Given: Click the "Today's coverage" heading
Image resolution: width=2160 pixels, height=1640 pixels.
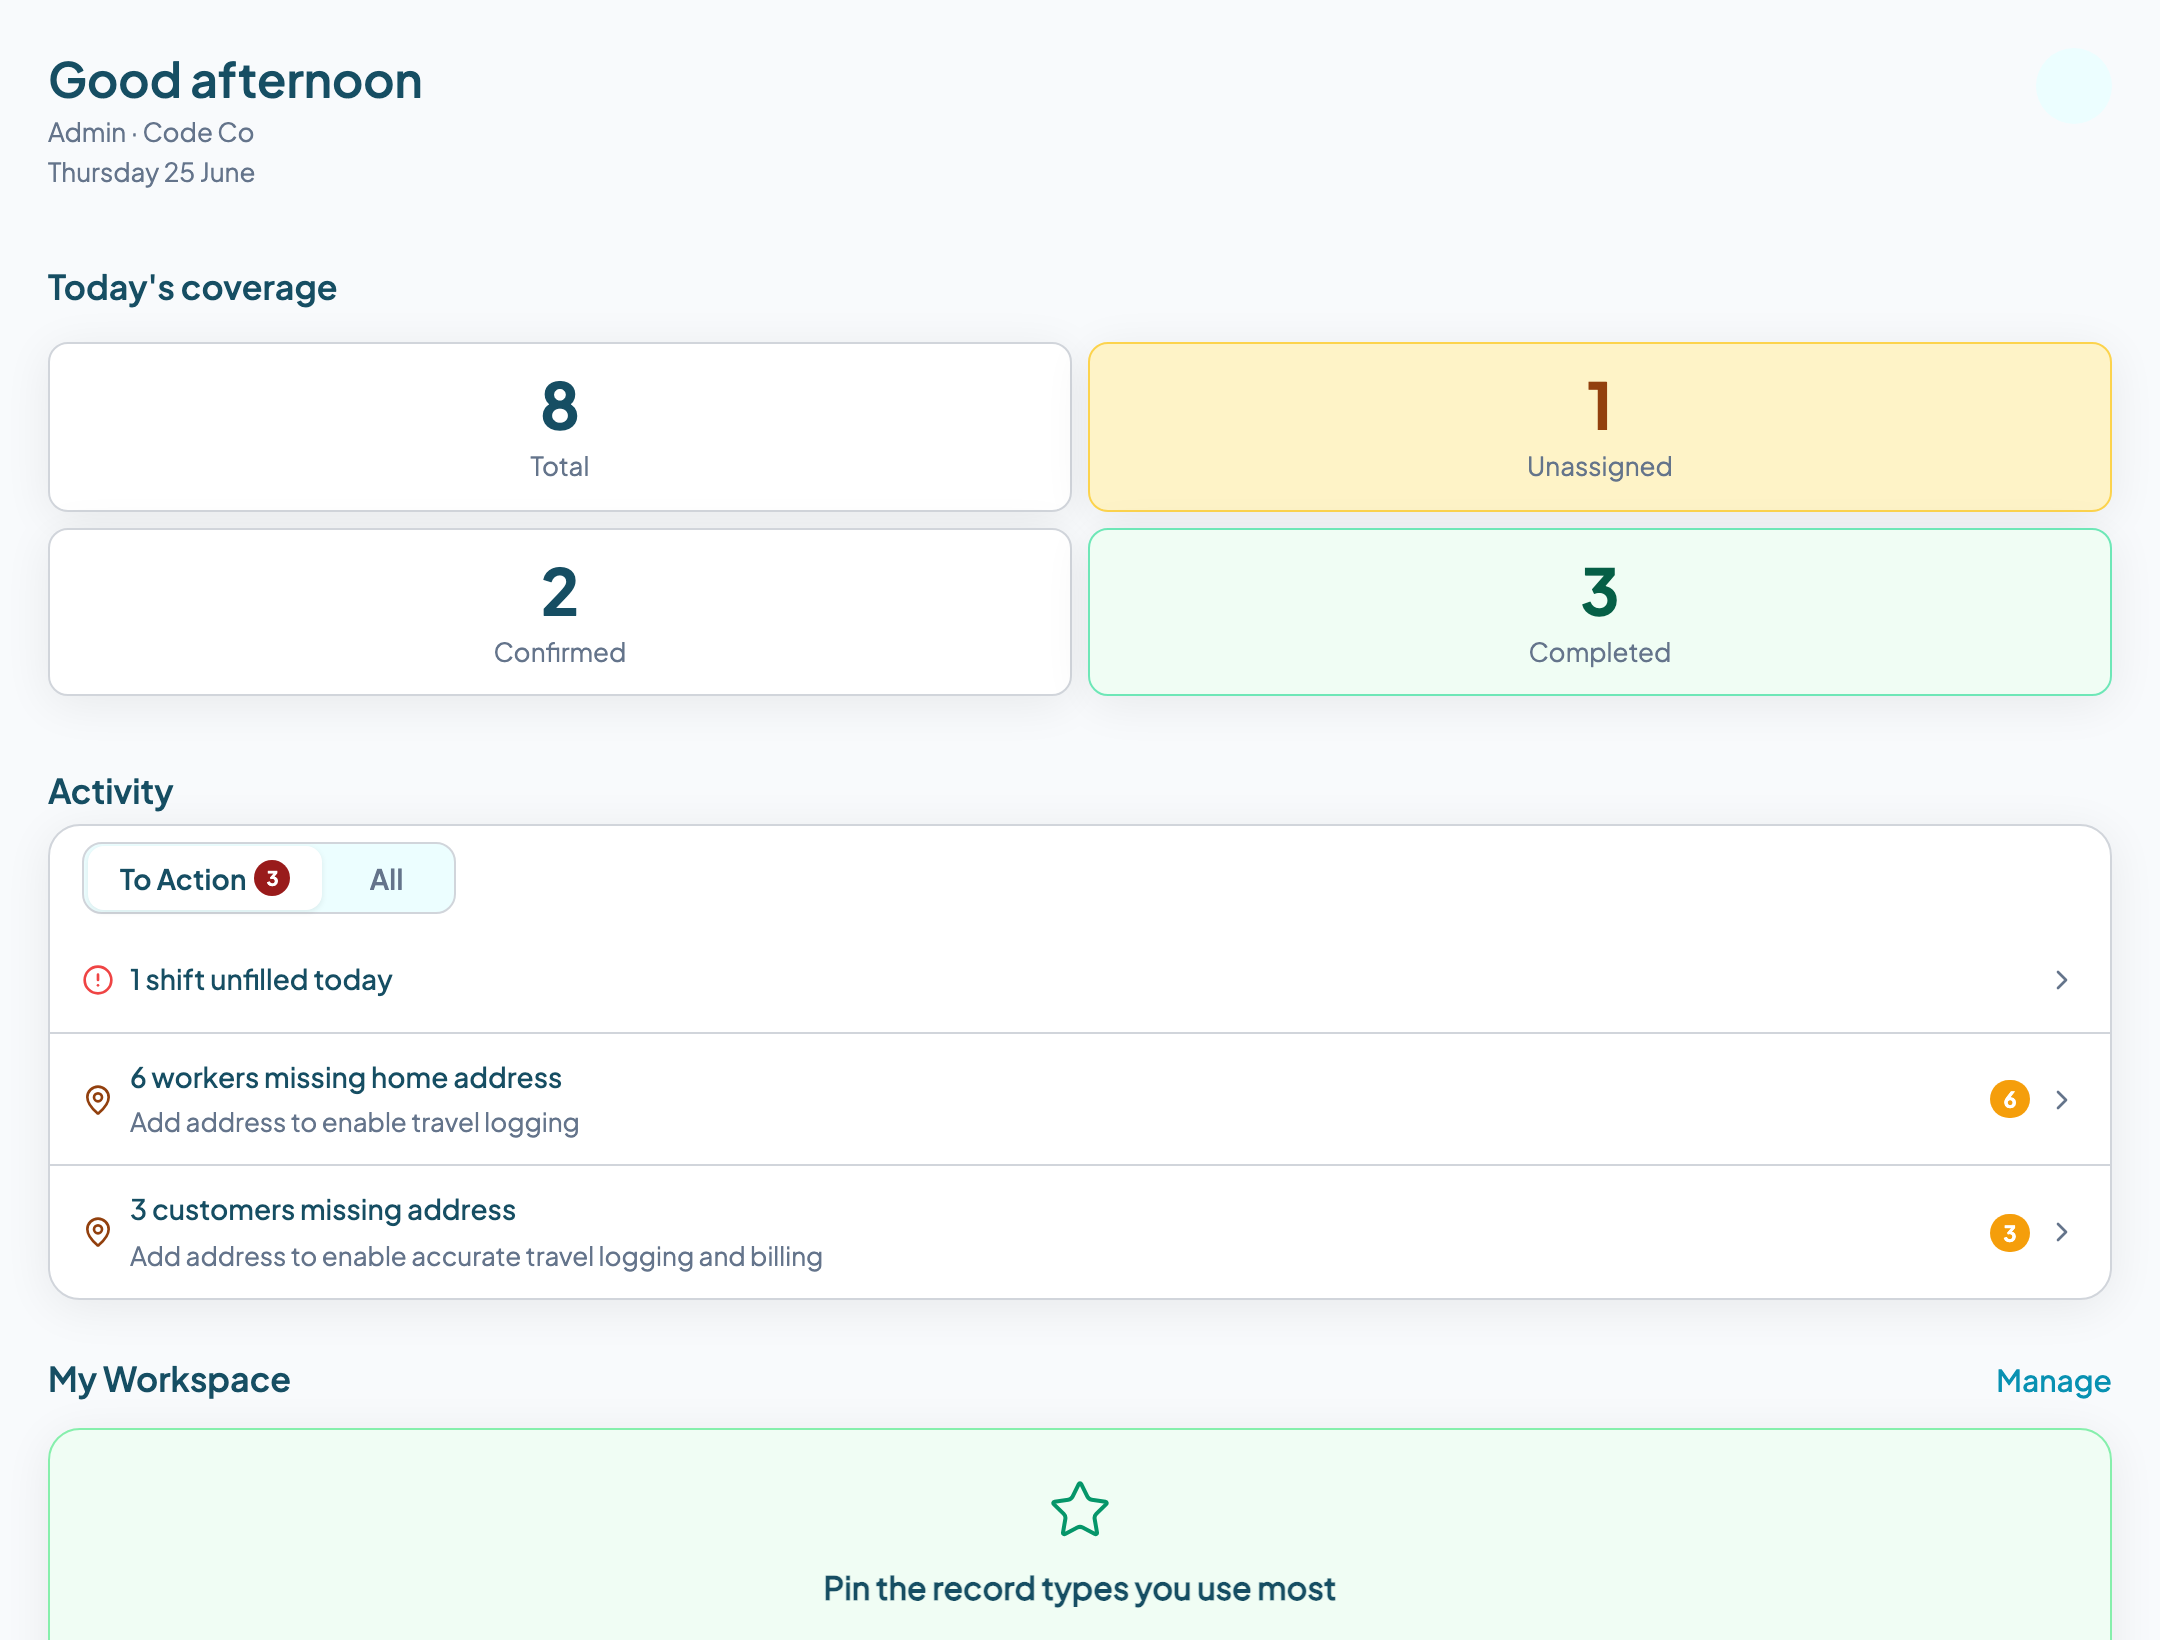Looking at the screenshot, I should coord(192,288).
